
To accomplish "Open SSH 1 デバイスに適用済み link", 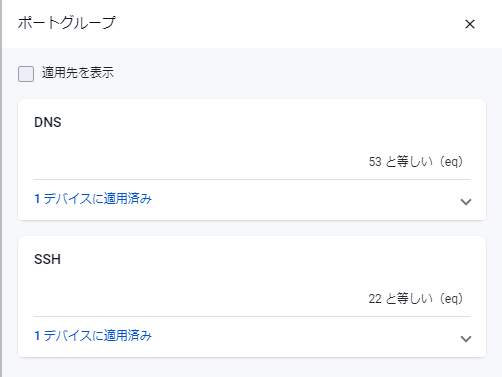I will coord(93,336).
